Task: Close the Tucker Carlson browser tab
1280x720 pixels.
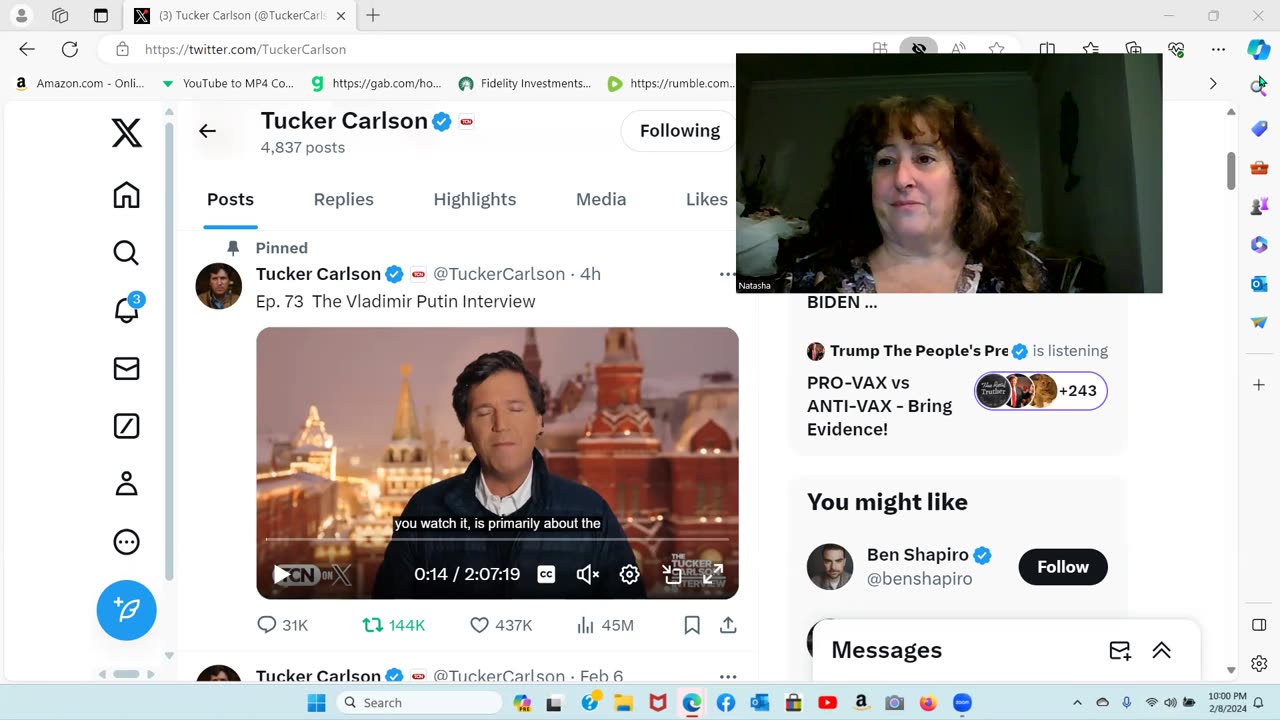Action: click(341, 16)
